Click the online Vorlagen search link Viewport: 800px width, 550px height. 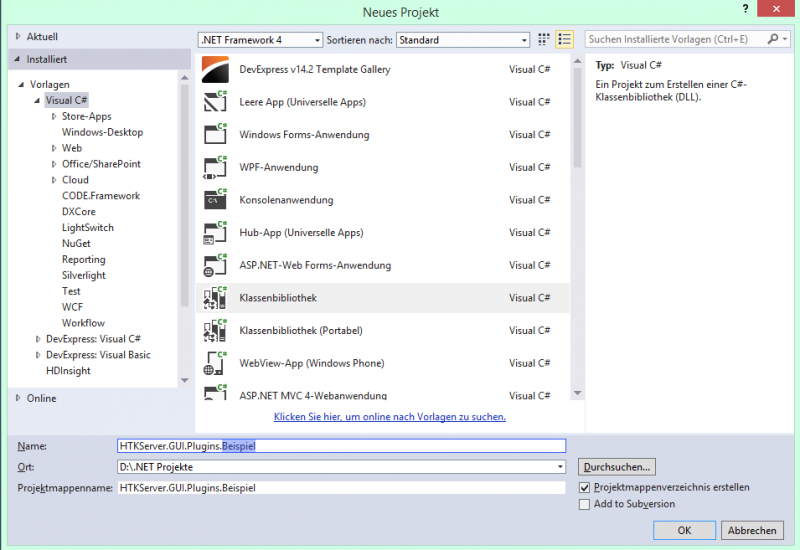(x=390, y=417)
